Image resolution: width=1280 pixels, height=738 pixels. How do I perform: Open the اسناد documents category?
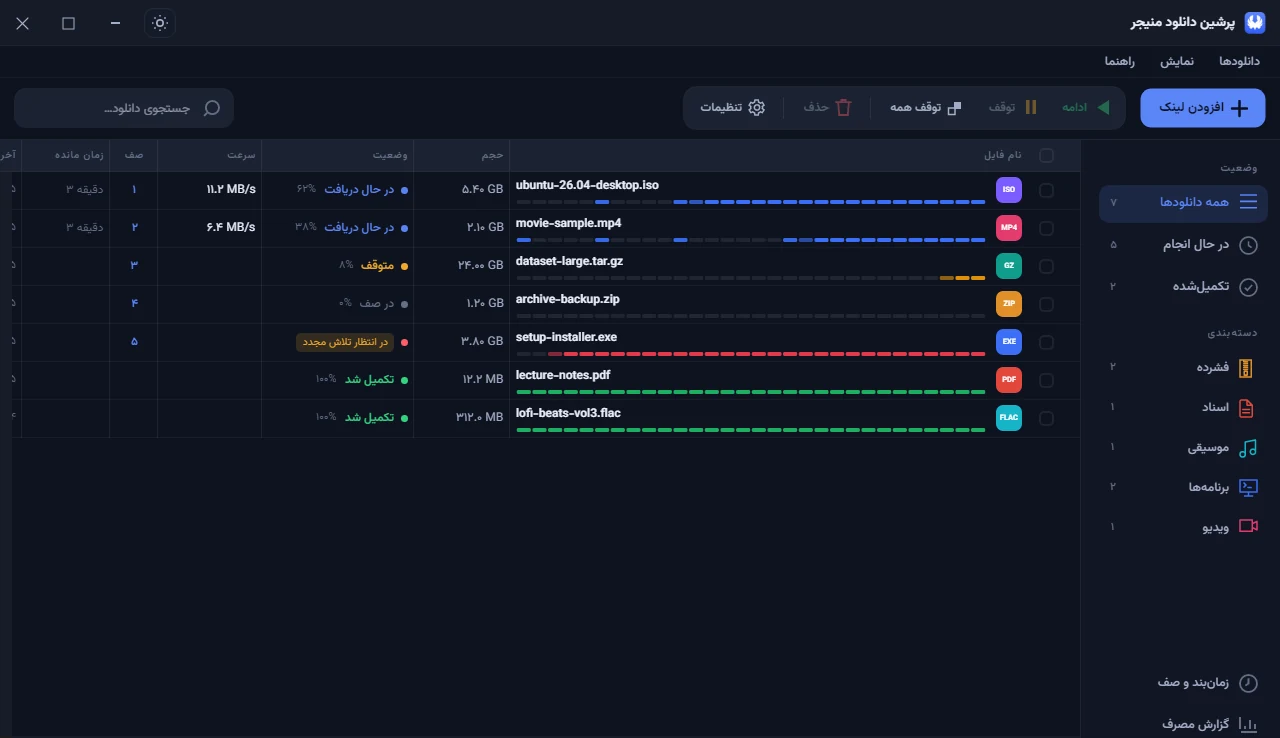tap(1184, 408)
